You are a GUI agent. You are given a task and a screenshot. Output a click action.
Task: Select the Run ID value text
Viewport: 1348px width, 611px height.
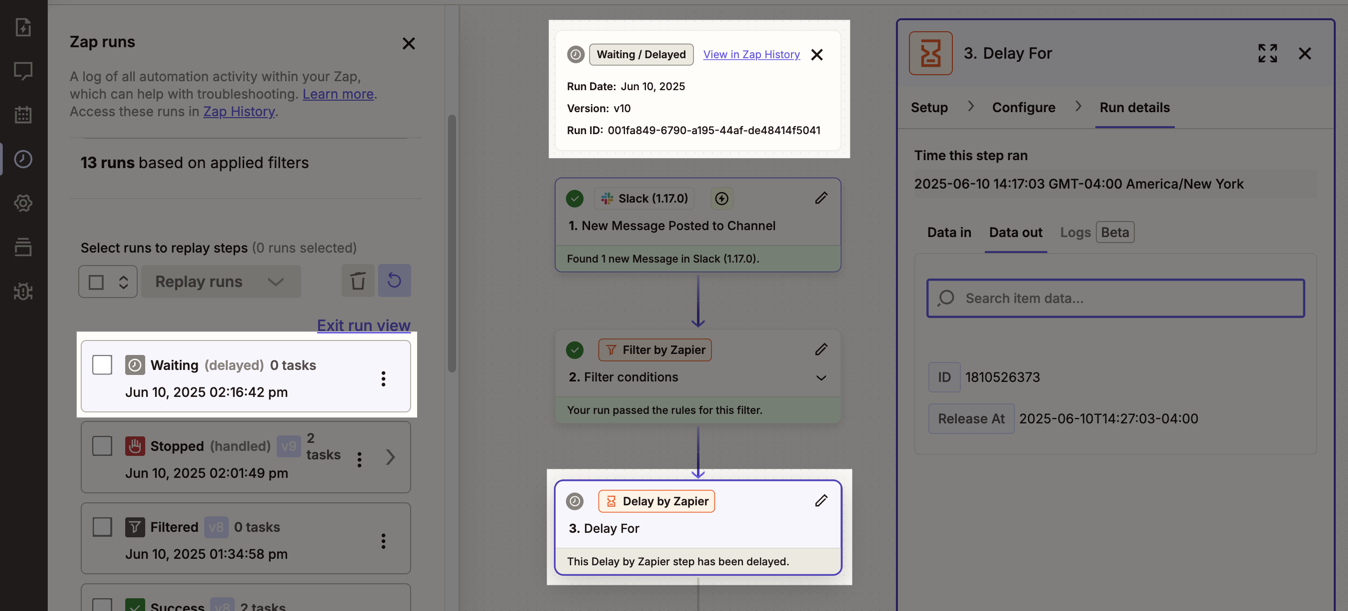(714, 130)
